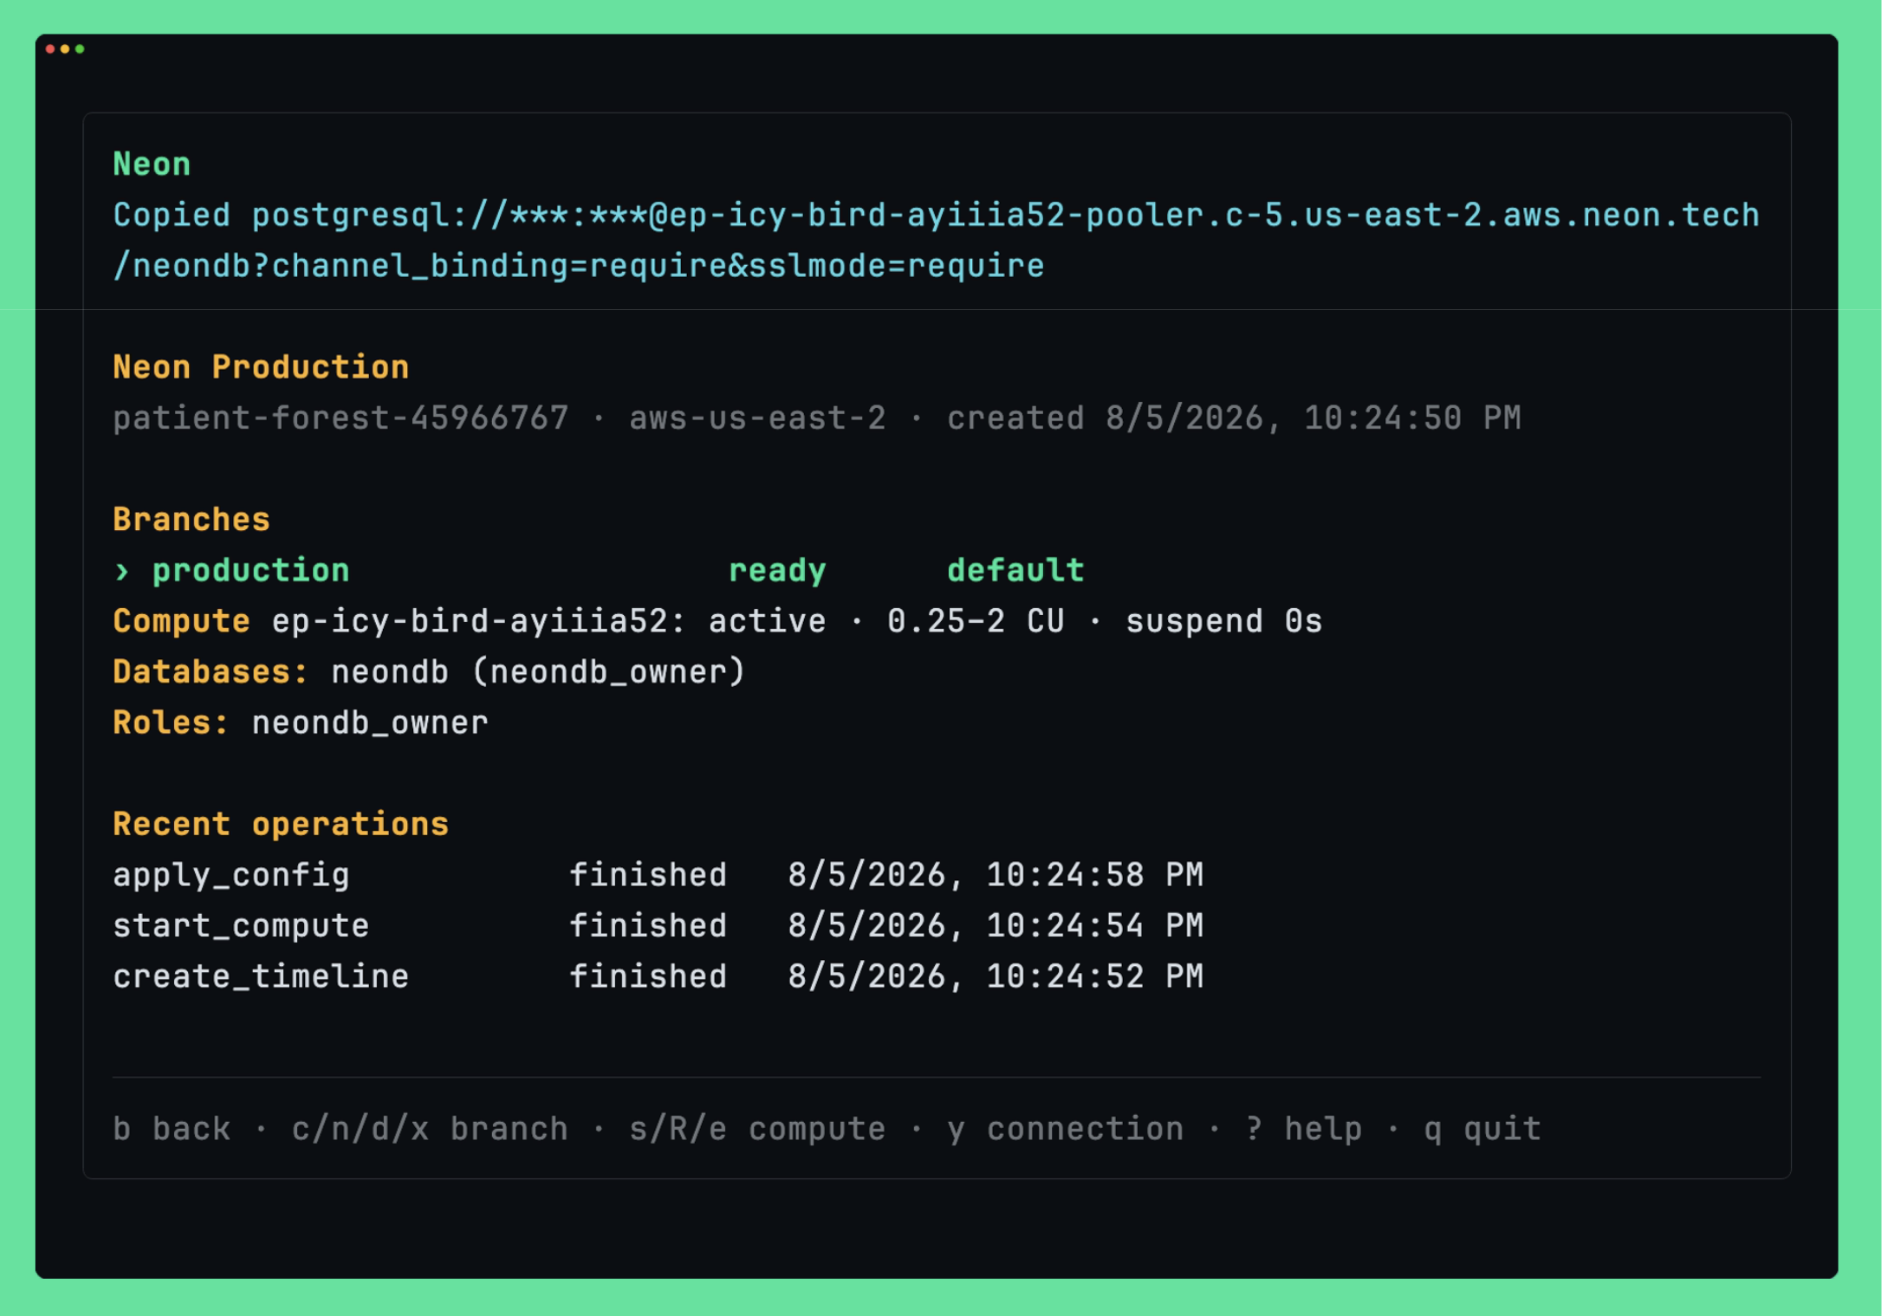
Task: Click the neondb_owner role value in Roles row
Action: point(370,723)
